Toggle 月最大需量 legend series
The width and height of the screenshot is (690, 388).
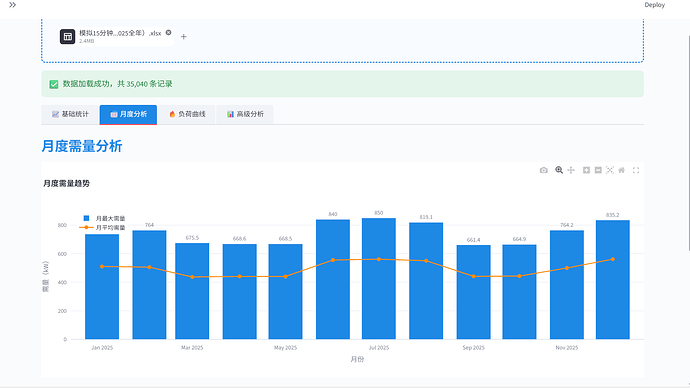[x=104, y=218]
